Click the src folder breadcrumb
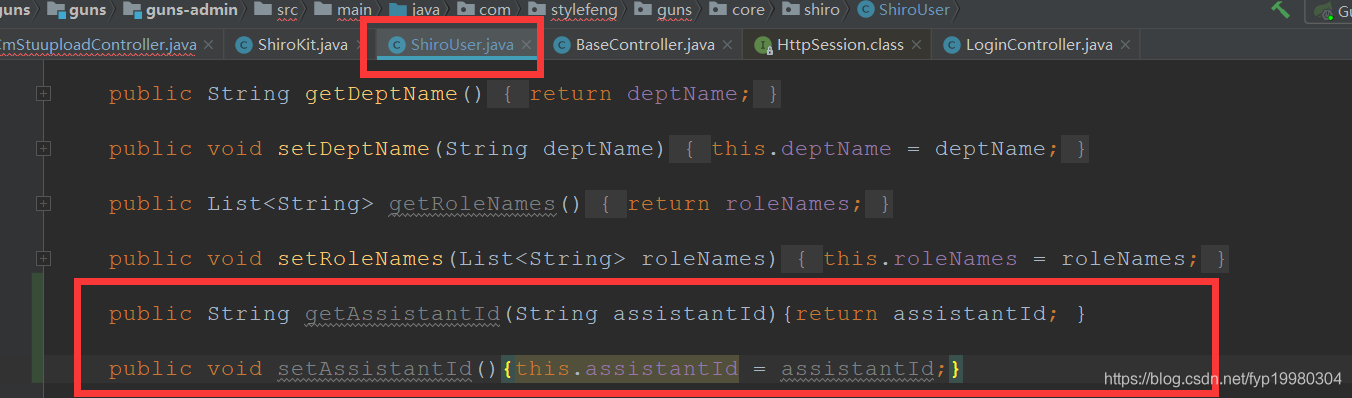This screenshot has height=398, width=1352. tap(277, 10)
